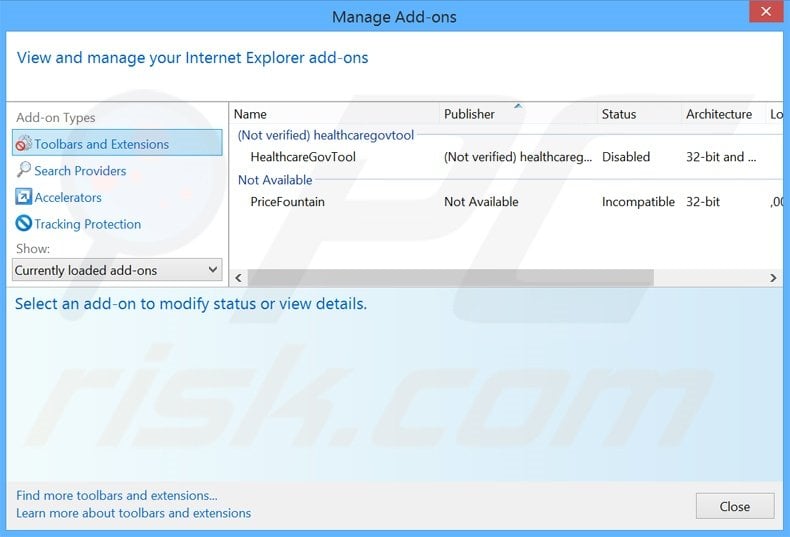Click the horizontal scrollbar left arrow
The height and width of the screenshot is (537, 790).
tap(238, 278)
